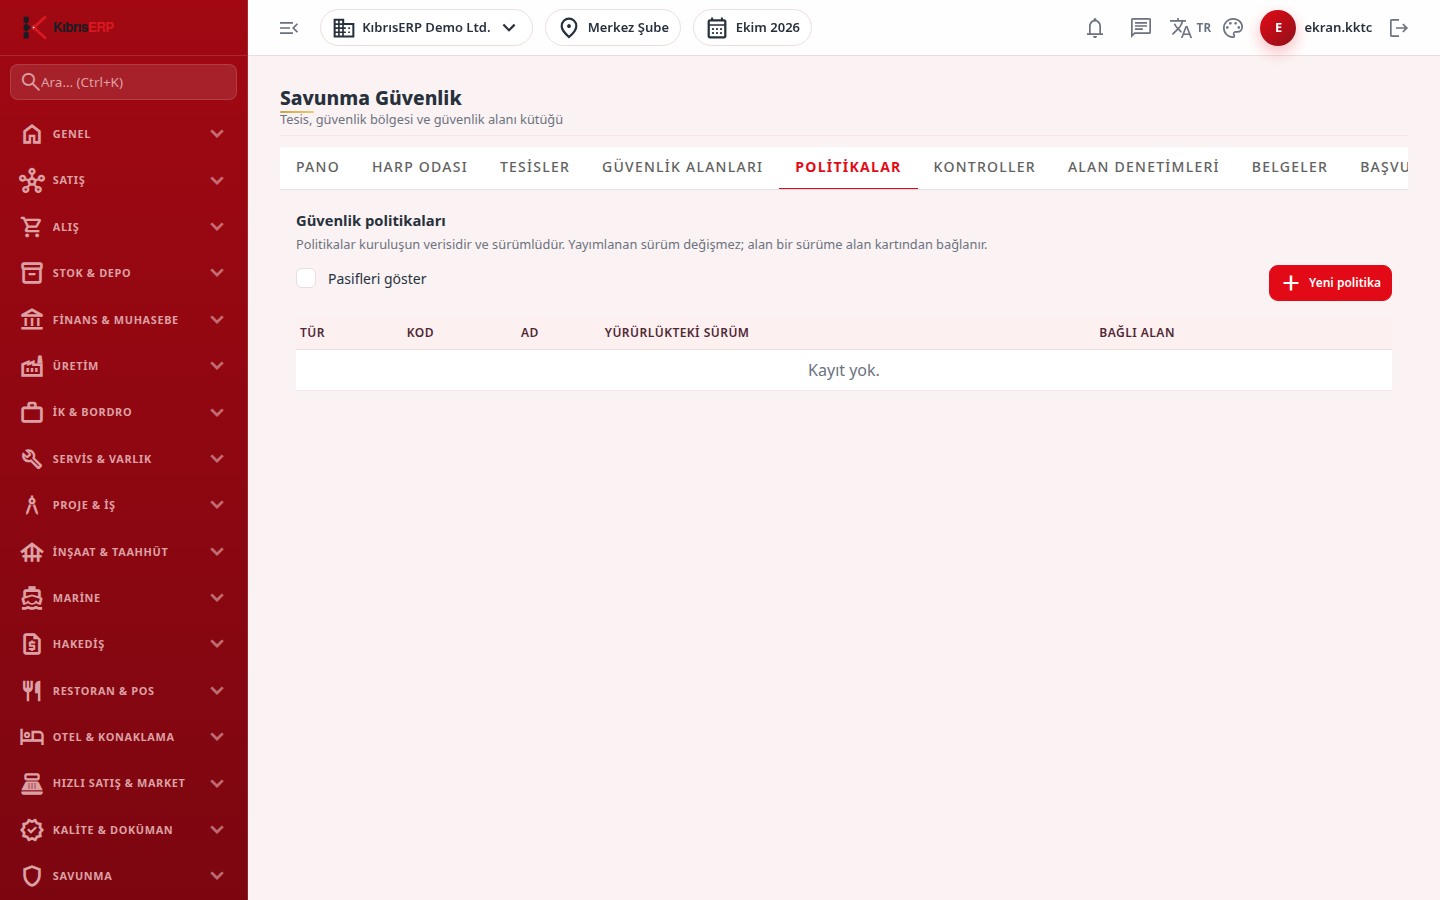Open the KıbrısERP Demo Ltd. company dropdown
The height and width of the screenshot is (900, 1440).
point(426,28)
